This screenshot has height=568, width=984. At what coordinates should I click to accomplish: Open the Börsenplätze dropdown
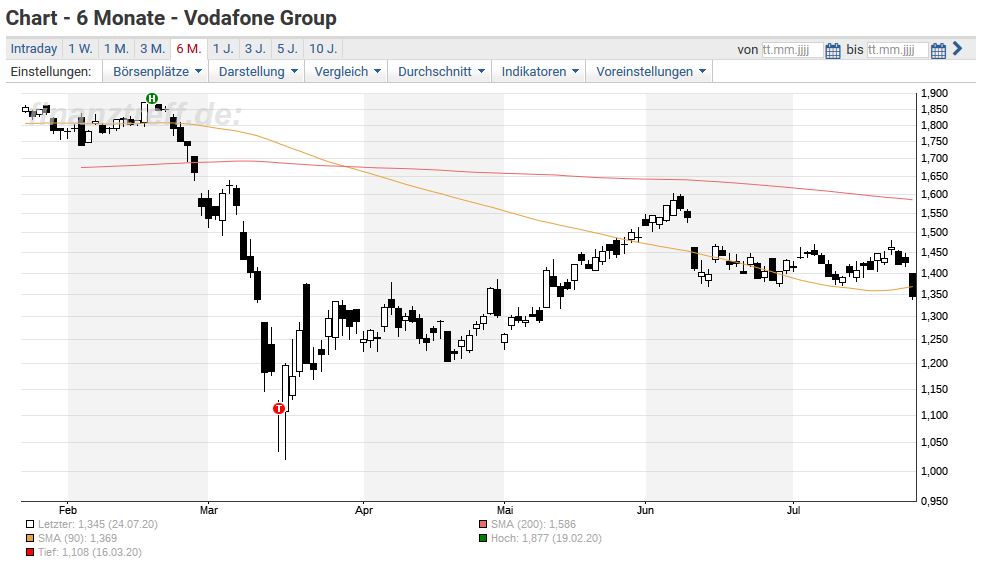coord(157,72)
